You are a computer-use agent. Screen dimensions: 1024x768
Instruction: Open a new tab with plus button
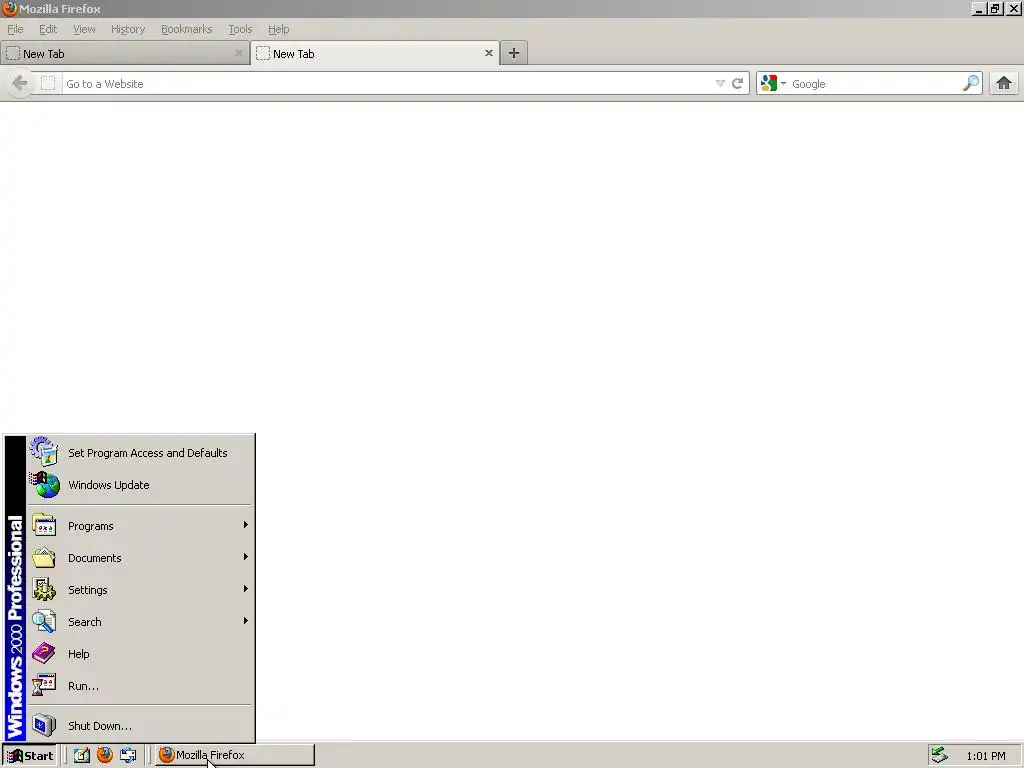pyautogui.click(x=514, y=54)
